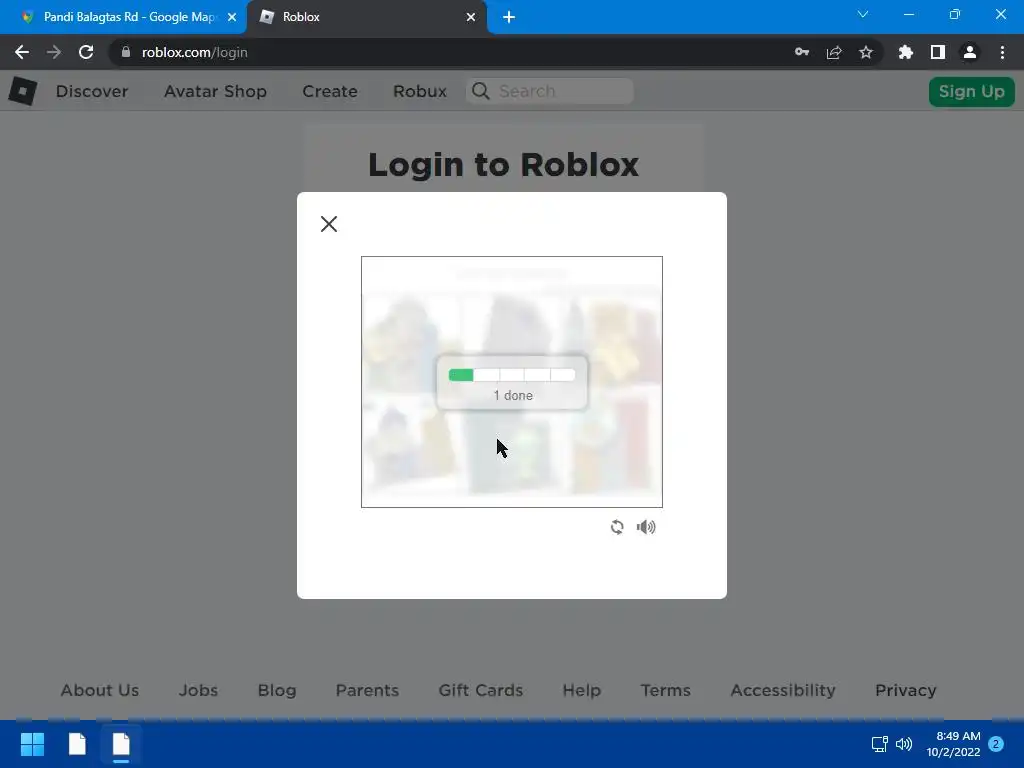Share this page
The height and width of the screenshot is (768, 1024).
(834, 52)
